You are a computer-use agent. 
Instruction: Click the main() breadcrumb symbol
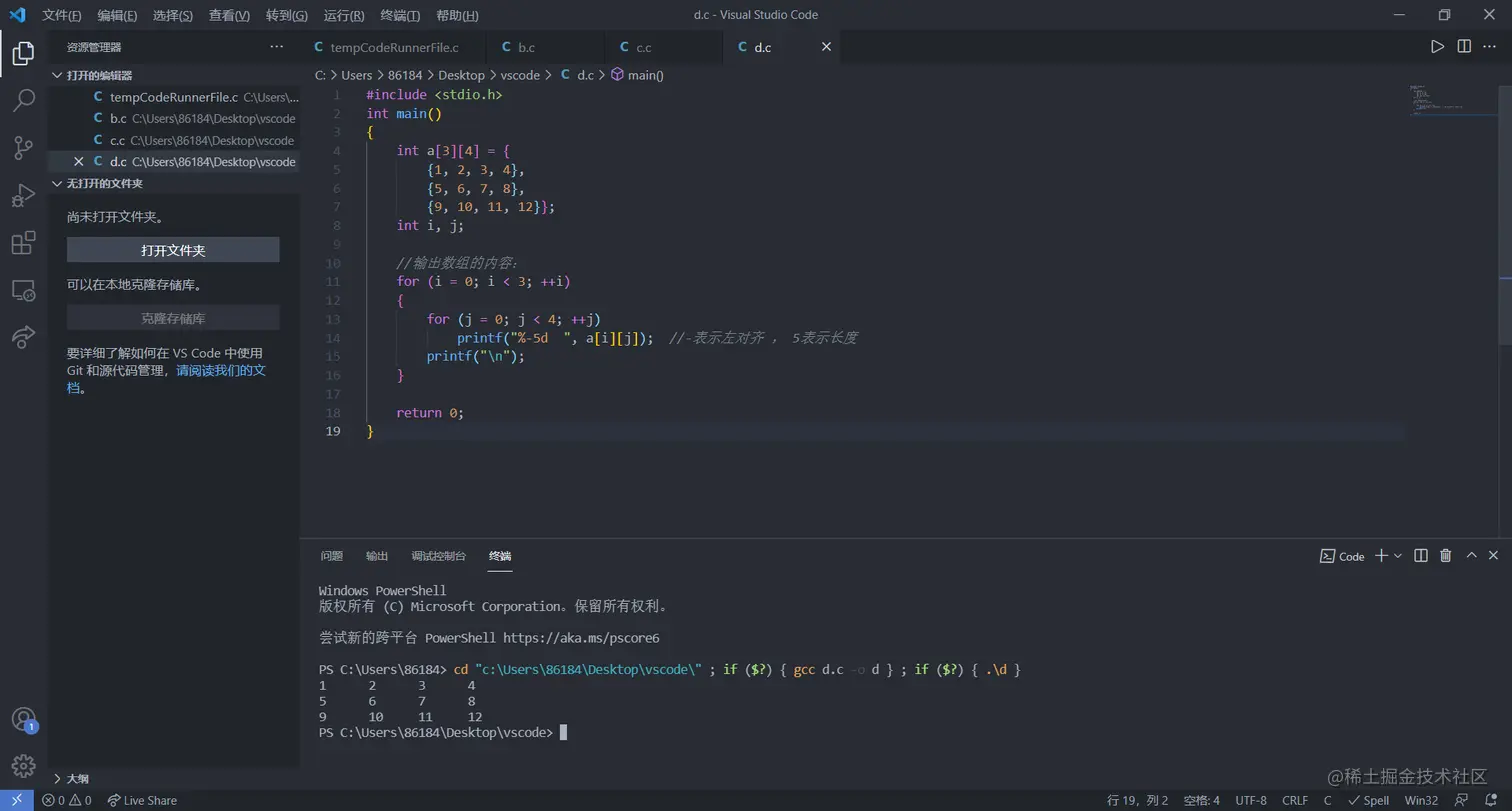coord(638,75)
